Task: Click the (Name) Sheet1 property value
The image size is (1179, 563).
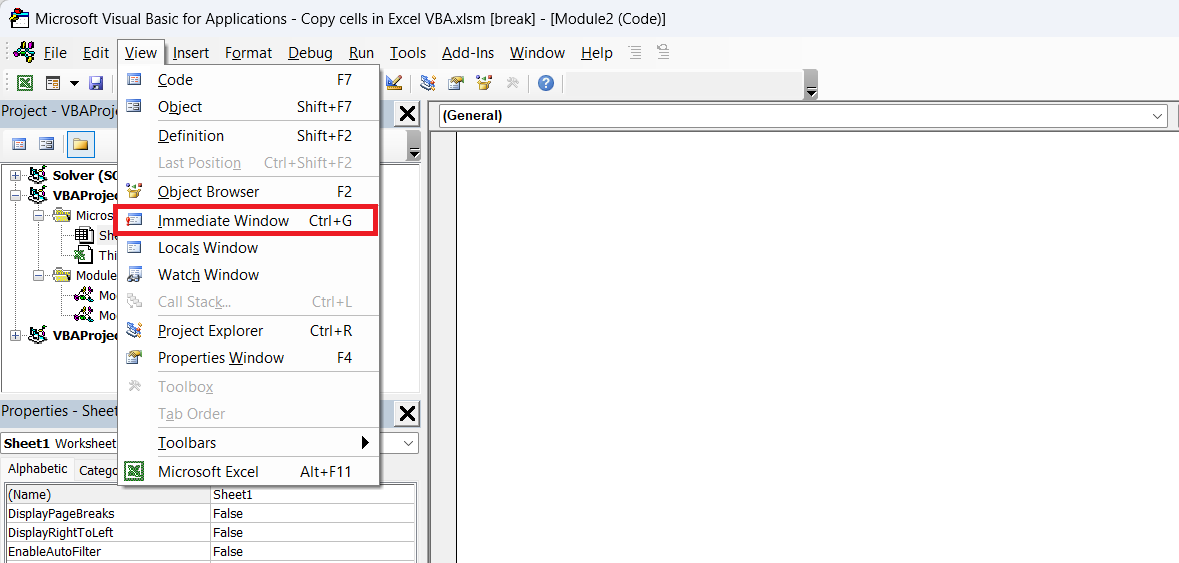Action: (313, 495)
